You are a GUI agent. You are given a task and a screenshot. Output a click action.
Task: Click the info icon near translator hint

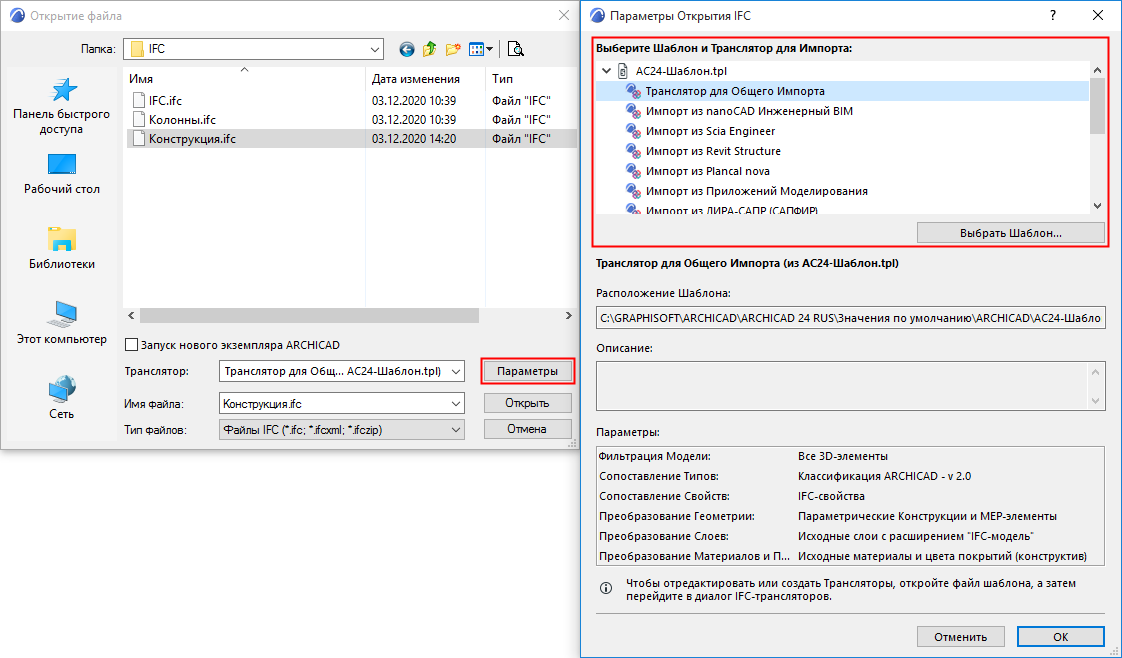pos(606,589)
